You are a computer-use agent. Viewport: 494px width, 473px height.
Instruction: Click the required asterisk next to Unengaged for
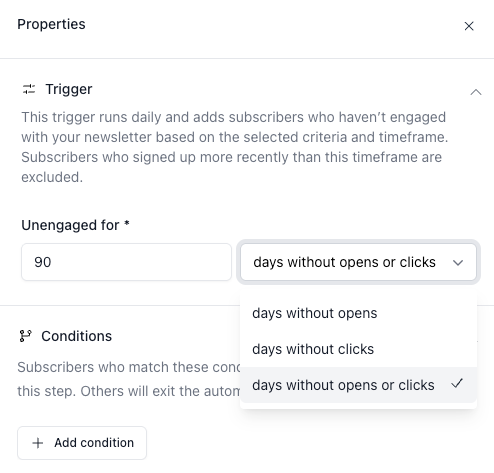point(127,223)
